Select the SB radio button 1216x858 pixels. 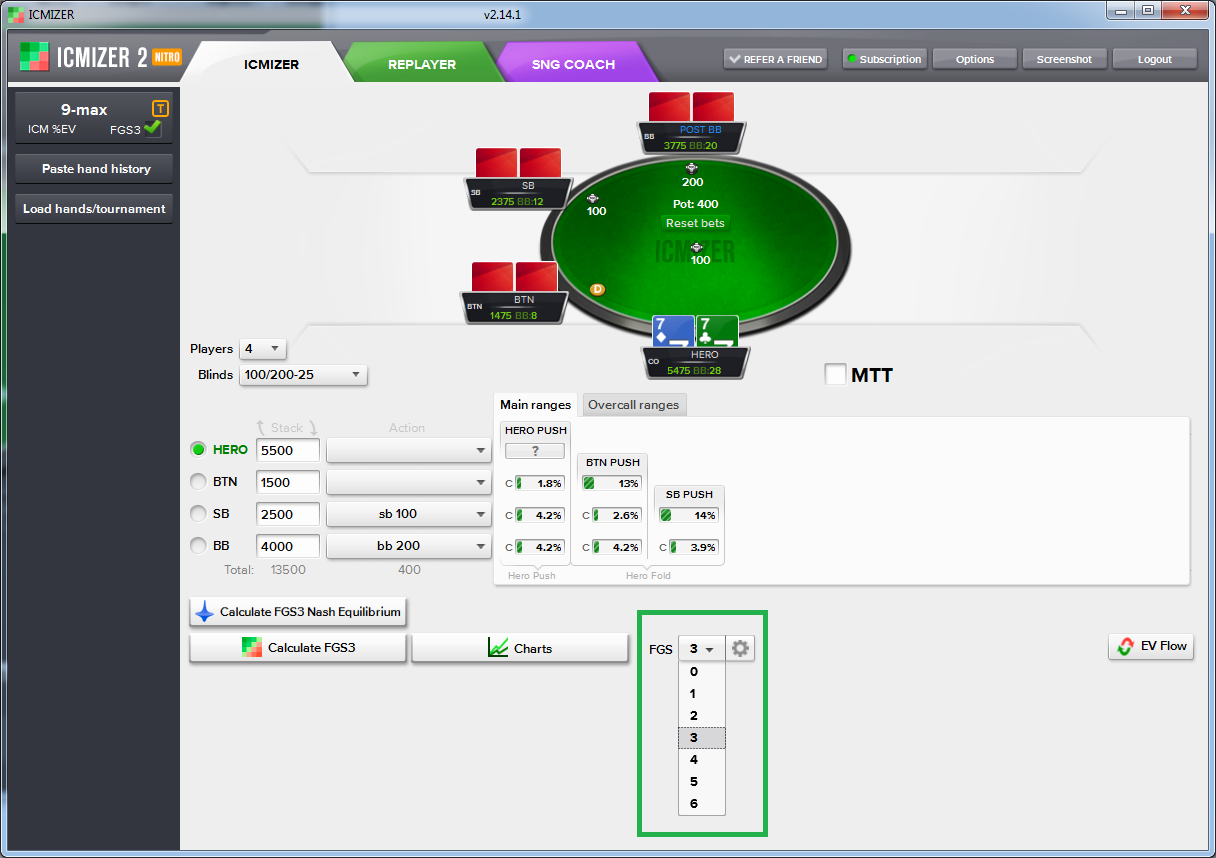(198, 514)
